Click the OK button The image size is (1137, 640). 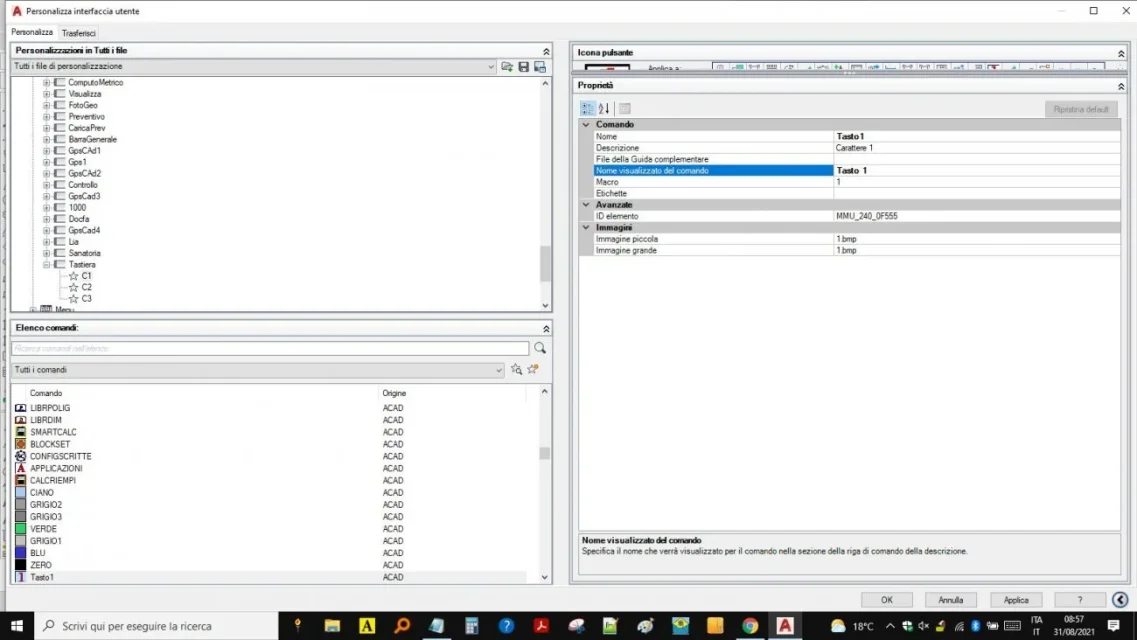pyautogui.click(x=886, y=600)
